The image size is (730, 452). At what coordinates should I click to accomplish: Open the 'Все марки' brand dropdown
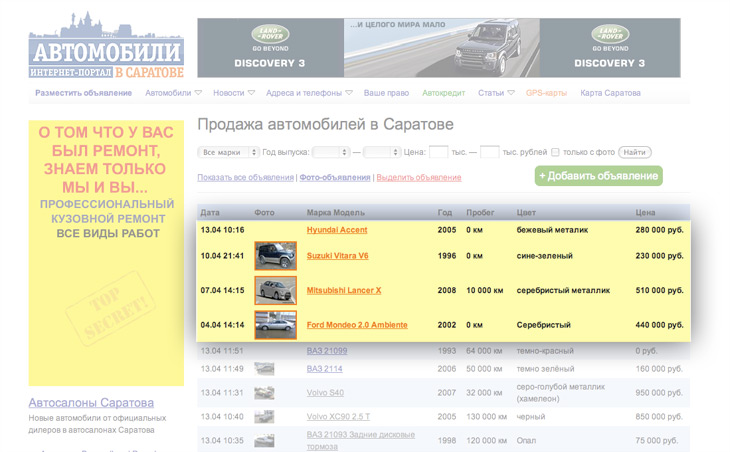pyautogui.click(x=227, y=152)
